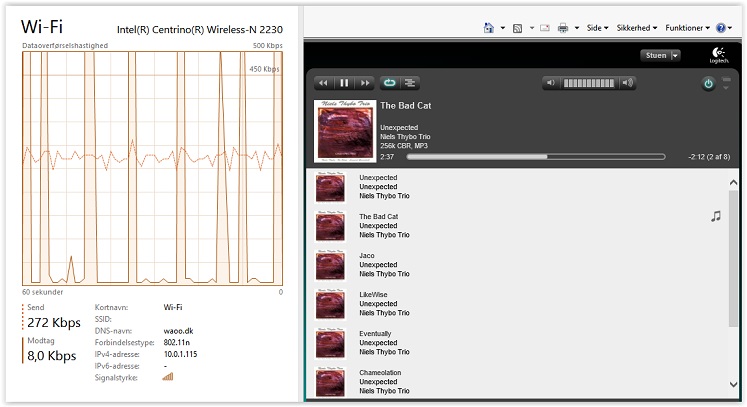The image size is (747, 407).
Task: Click the Jaco album thumbnail
Action: click(x=330, y=265)
